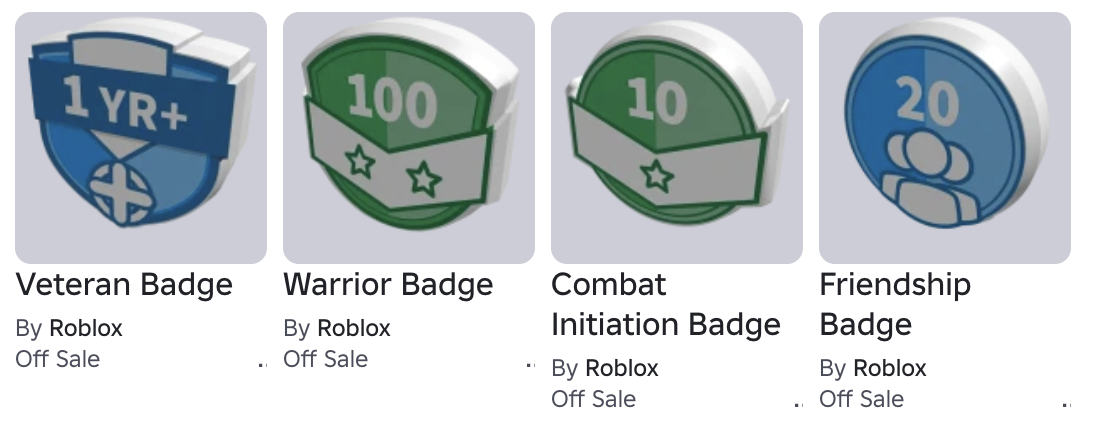Visit Roblox creator link under Veteran Badge
This screenshot has height=448, width=1094.
pyautogui.click(x=86, y=328)
